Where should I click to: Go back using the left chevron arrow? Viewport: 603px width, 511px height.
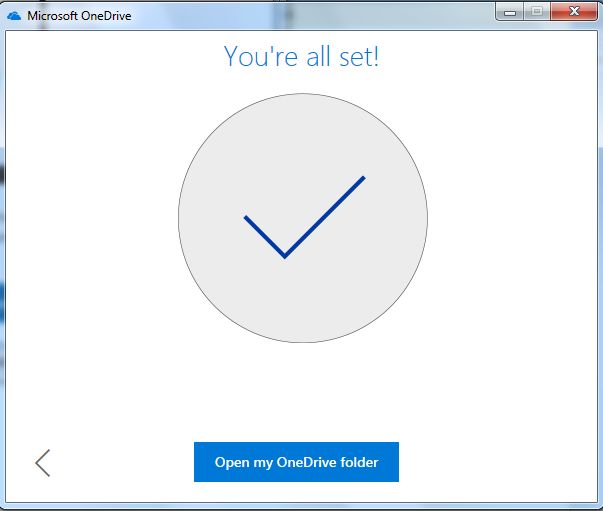(42, 462)
